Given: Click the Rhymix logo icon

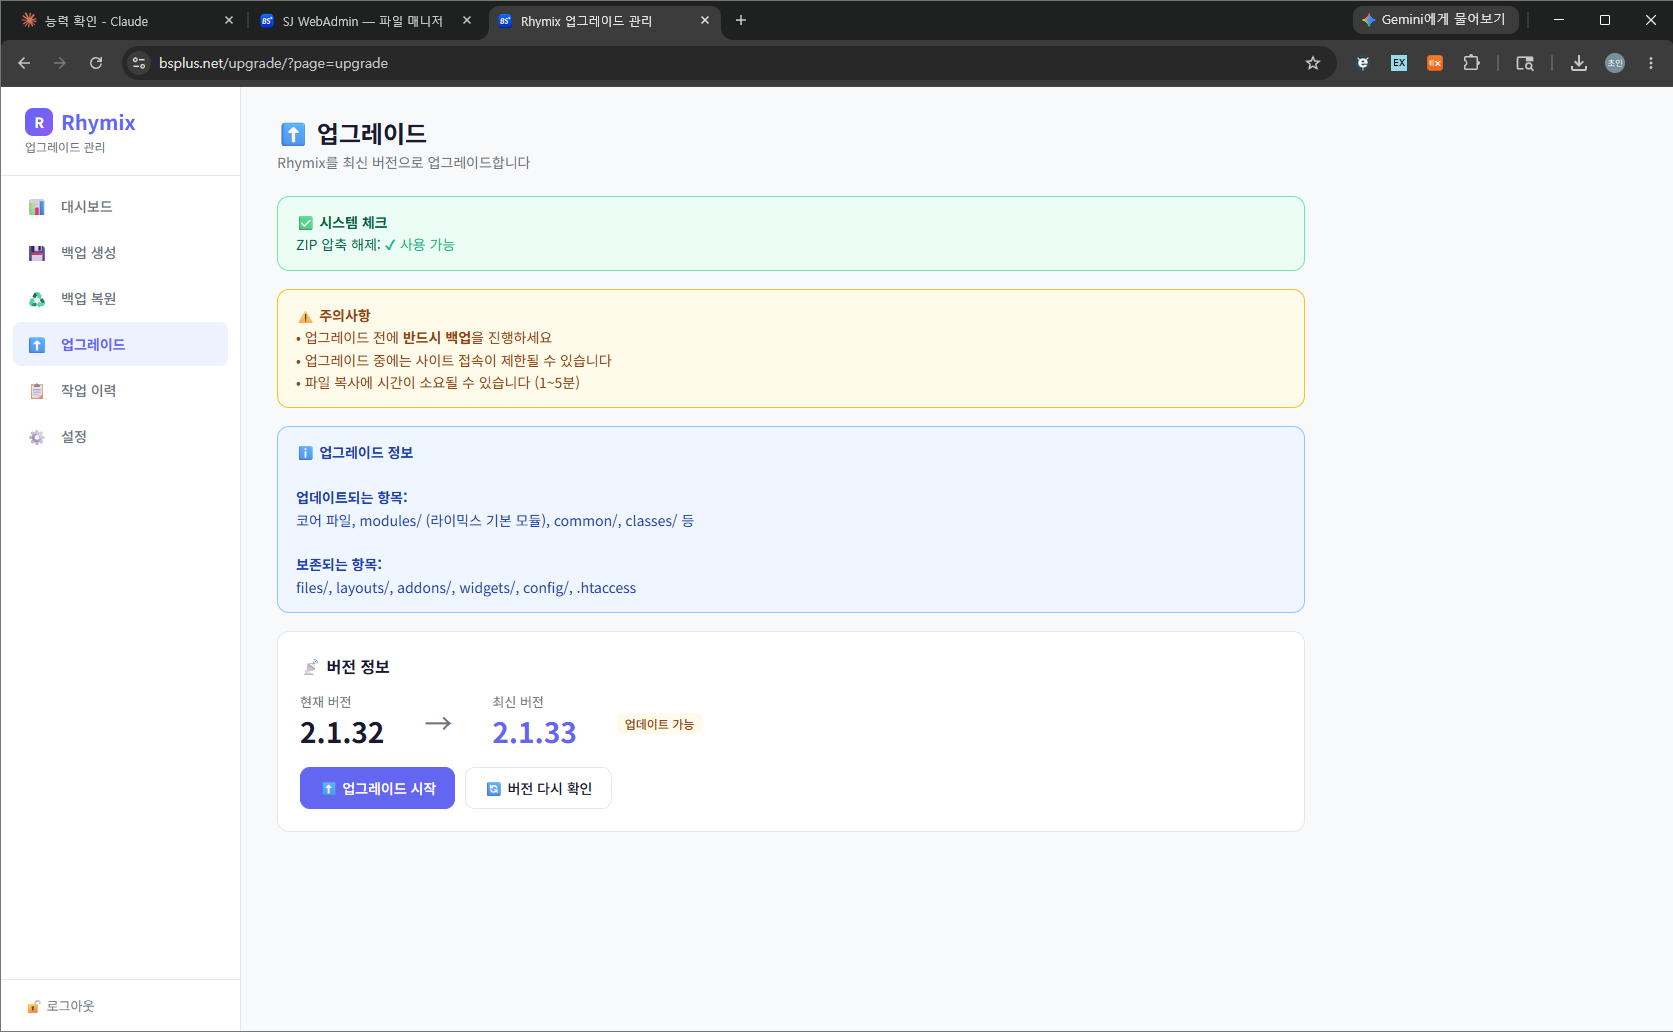Looking at the screenshot, I should pyautogui.click(x=39, y=122).
